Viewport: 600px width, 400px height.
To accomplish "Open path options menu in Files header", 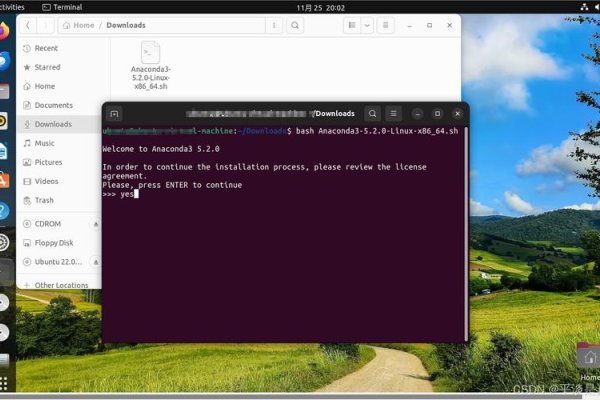I will click(274, 25).
